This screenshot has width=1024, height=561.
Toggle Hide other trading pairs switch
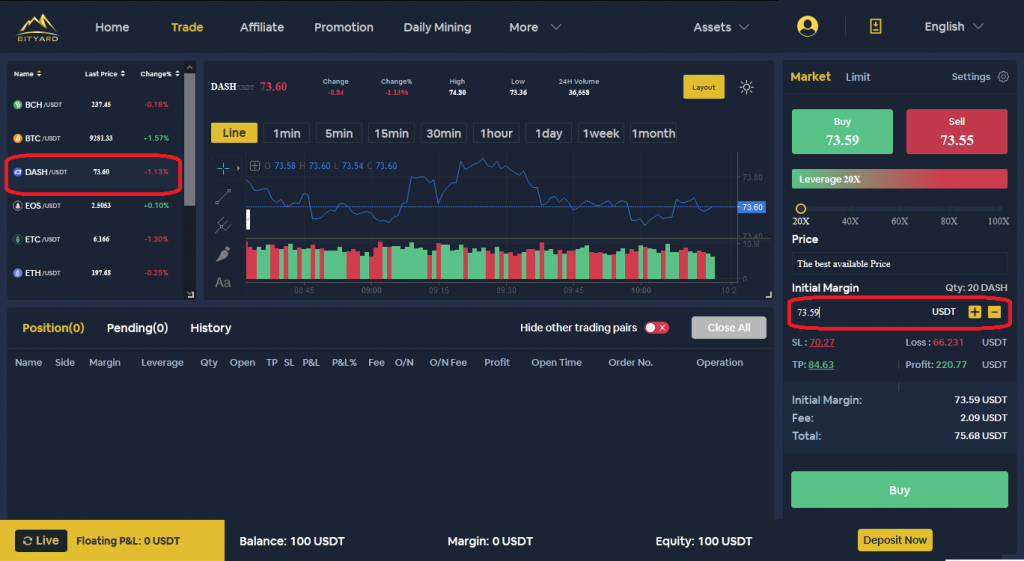[656, 328]
